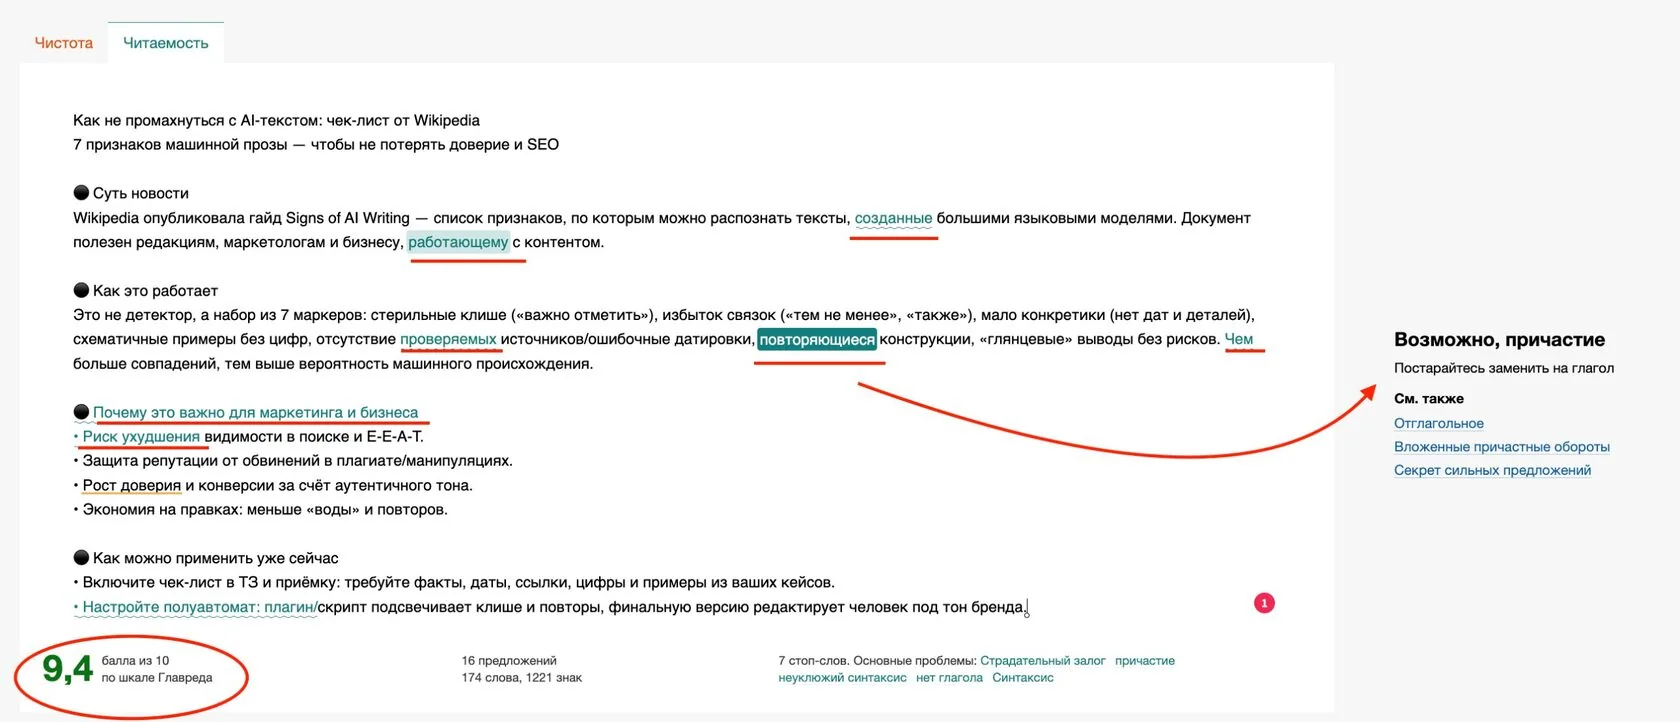Click the red notification badge with 1
The width and height of the screenshot is (1680, 722).
point(1264,603)
